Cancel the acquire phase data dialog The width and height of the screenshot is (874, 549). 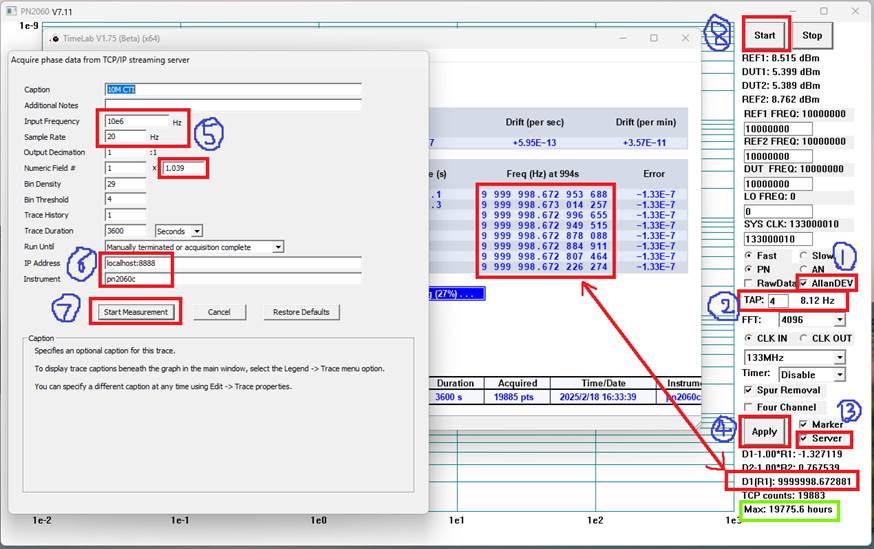point(219,312)
